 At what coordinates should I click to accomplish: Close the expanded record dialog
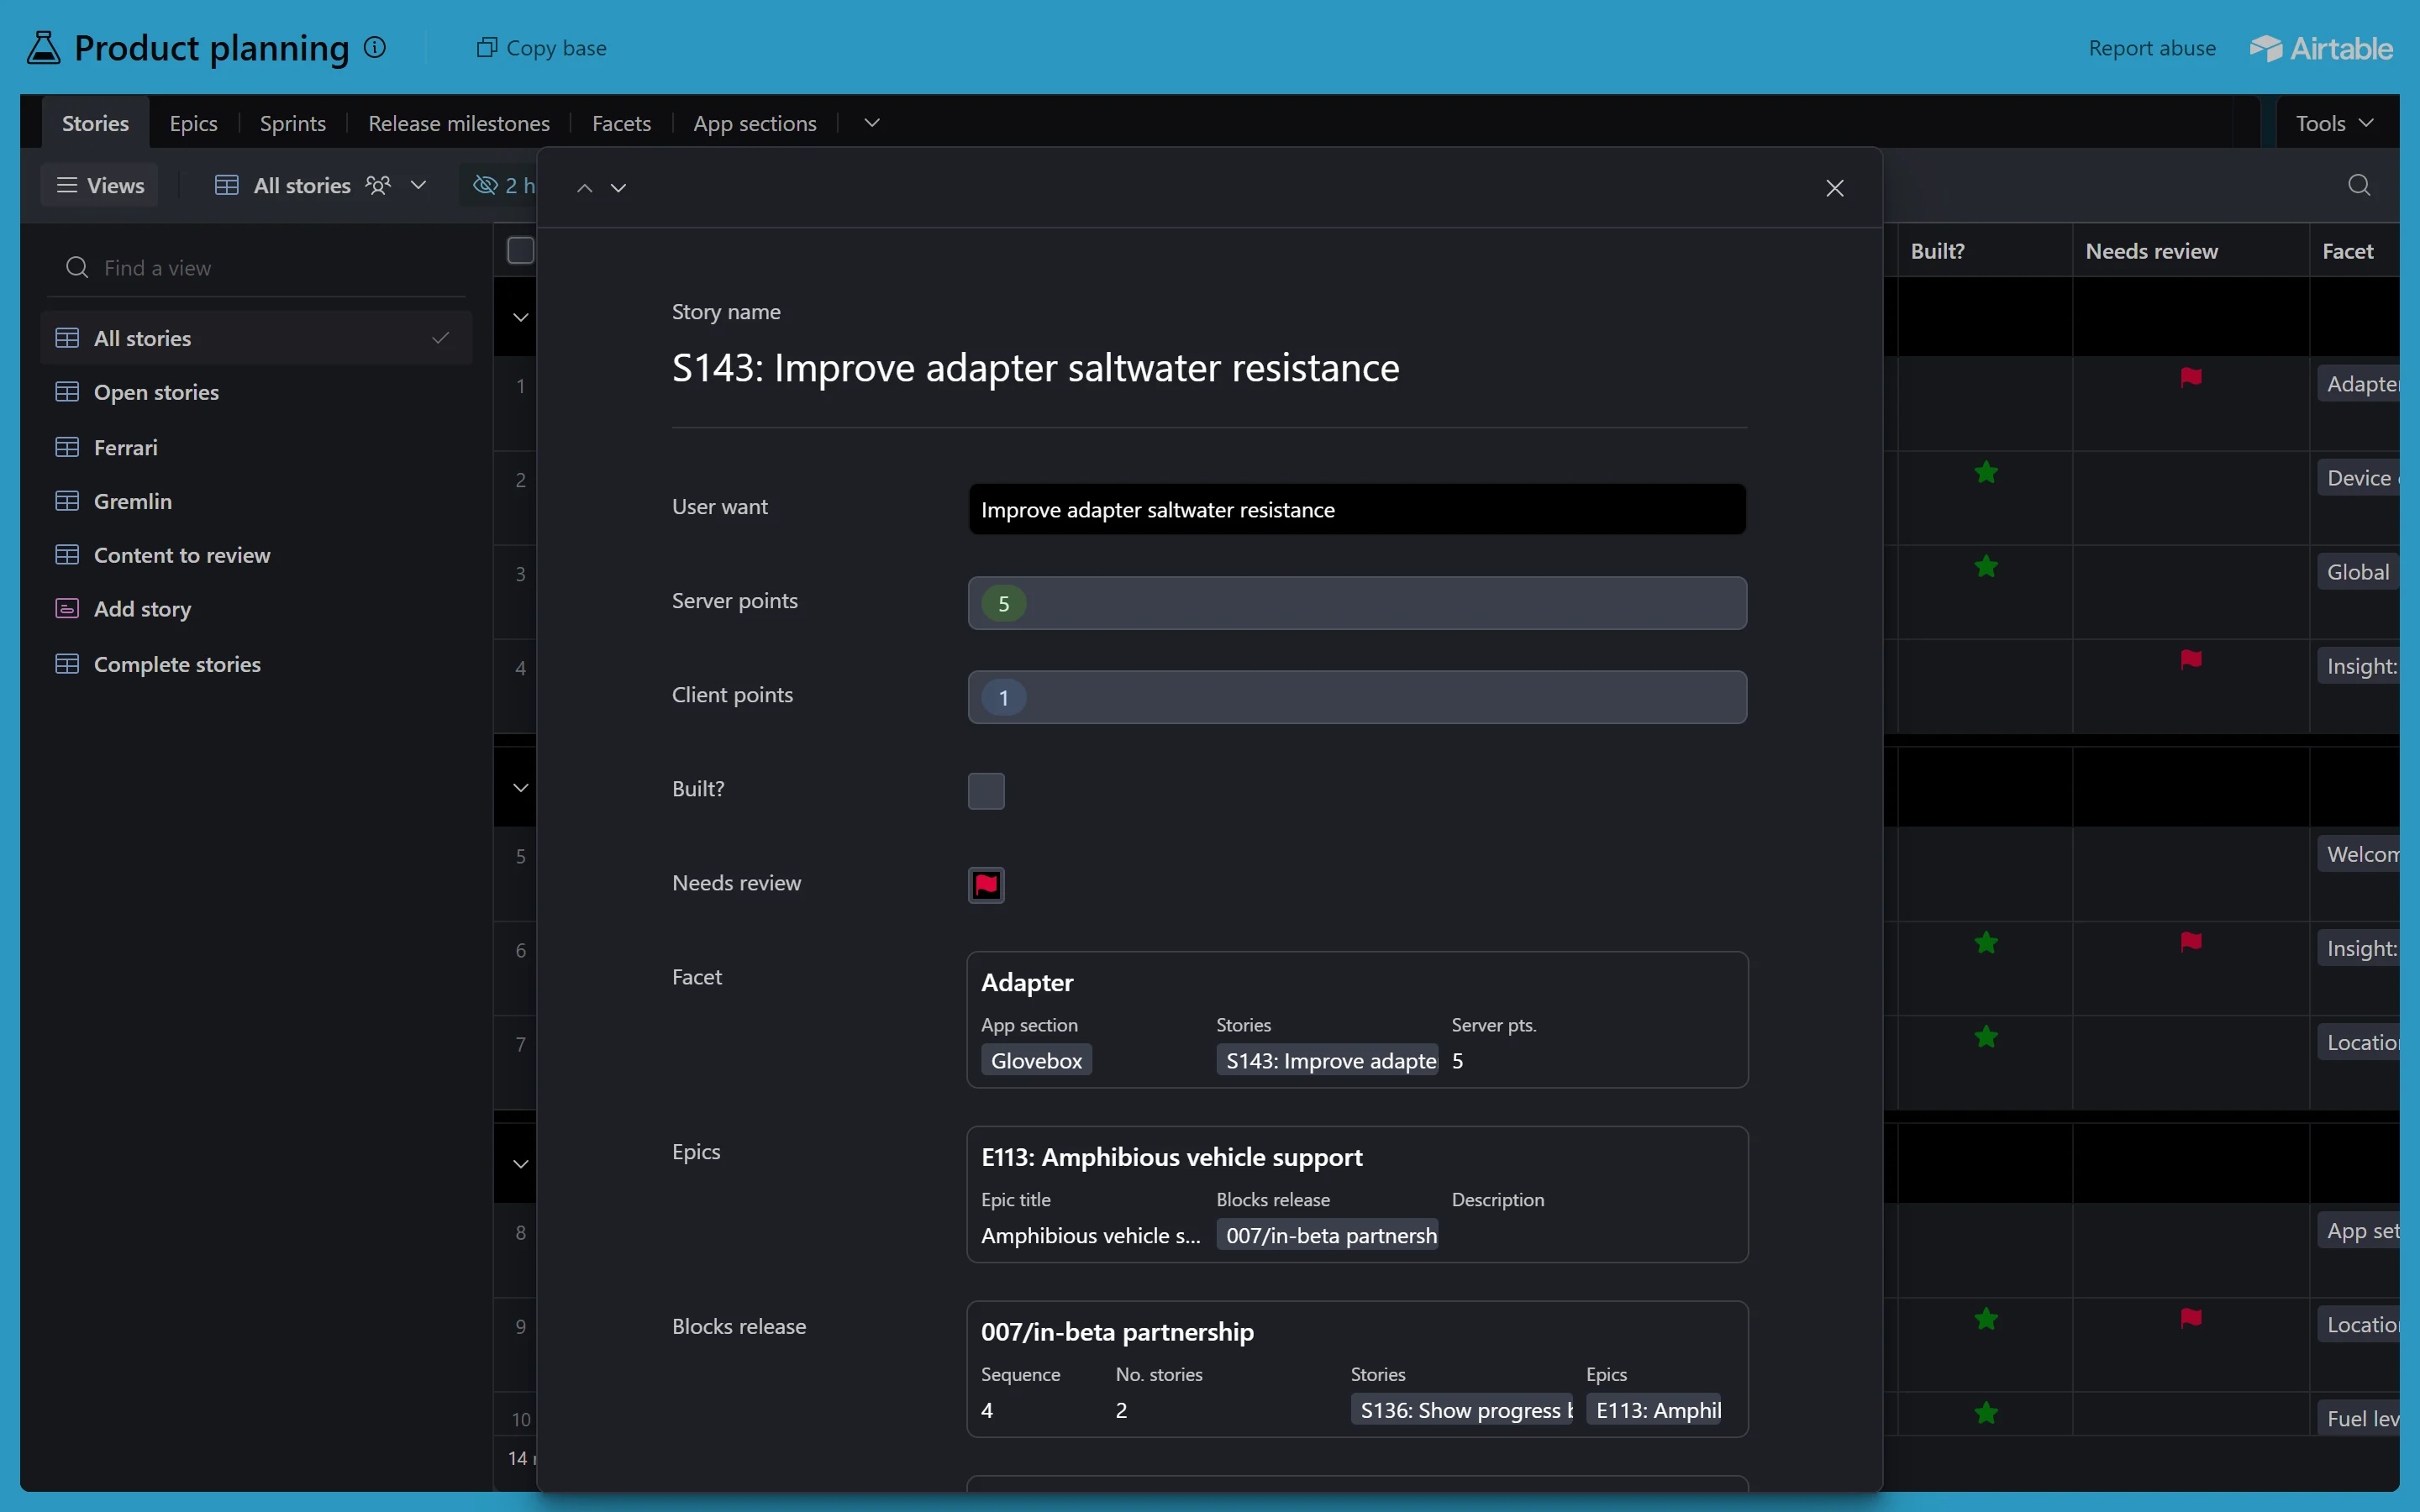[x=1835, y=188]
